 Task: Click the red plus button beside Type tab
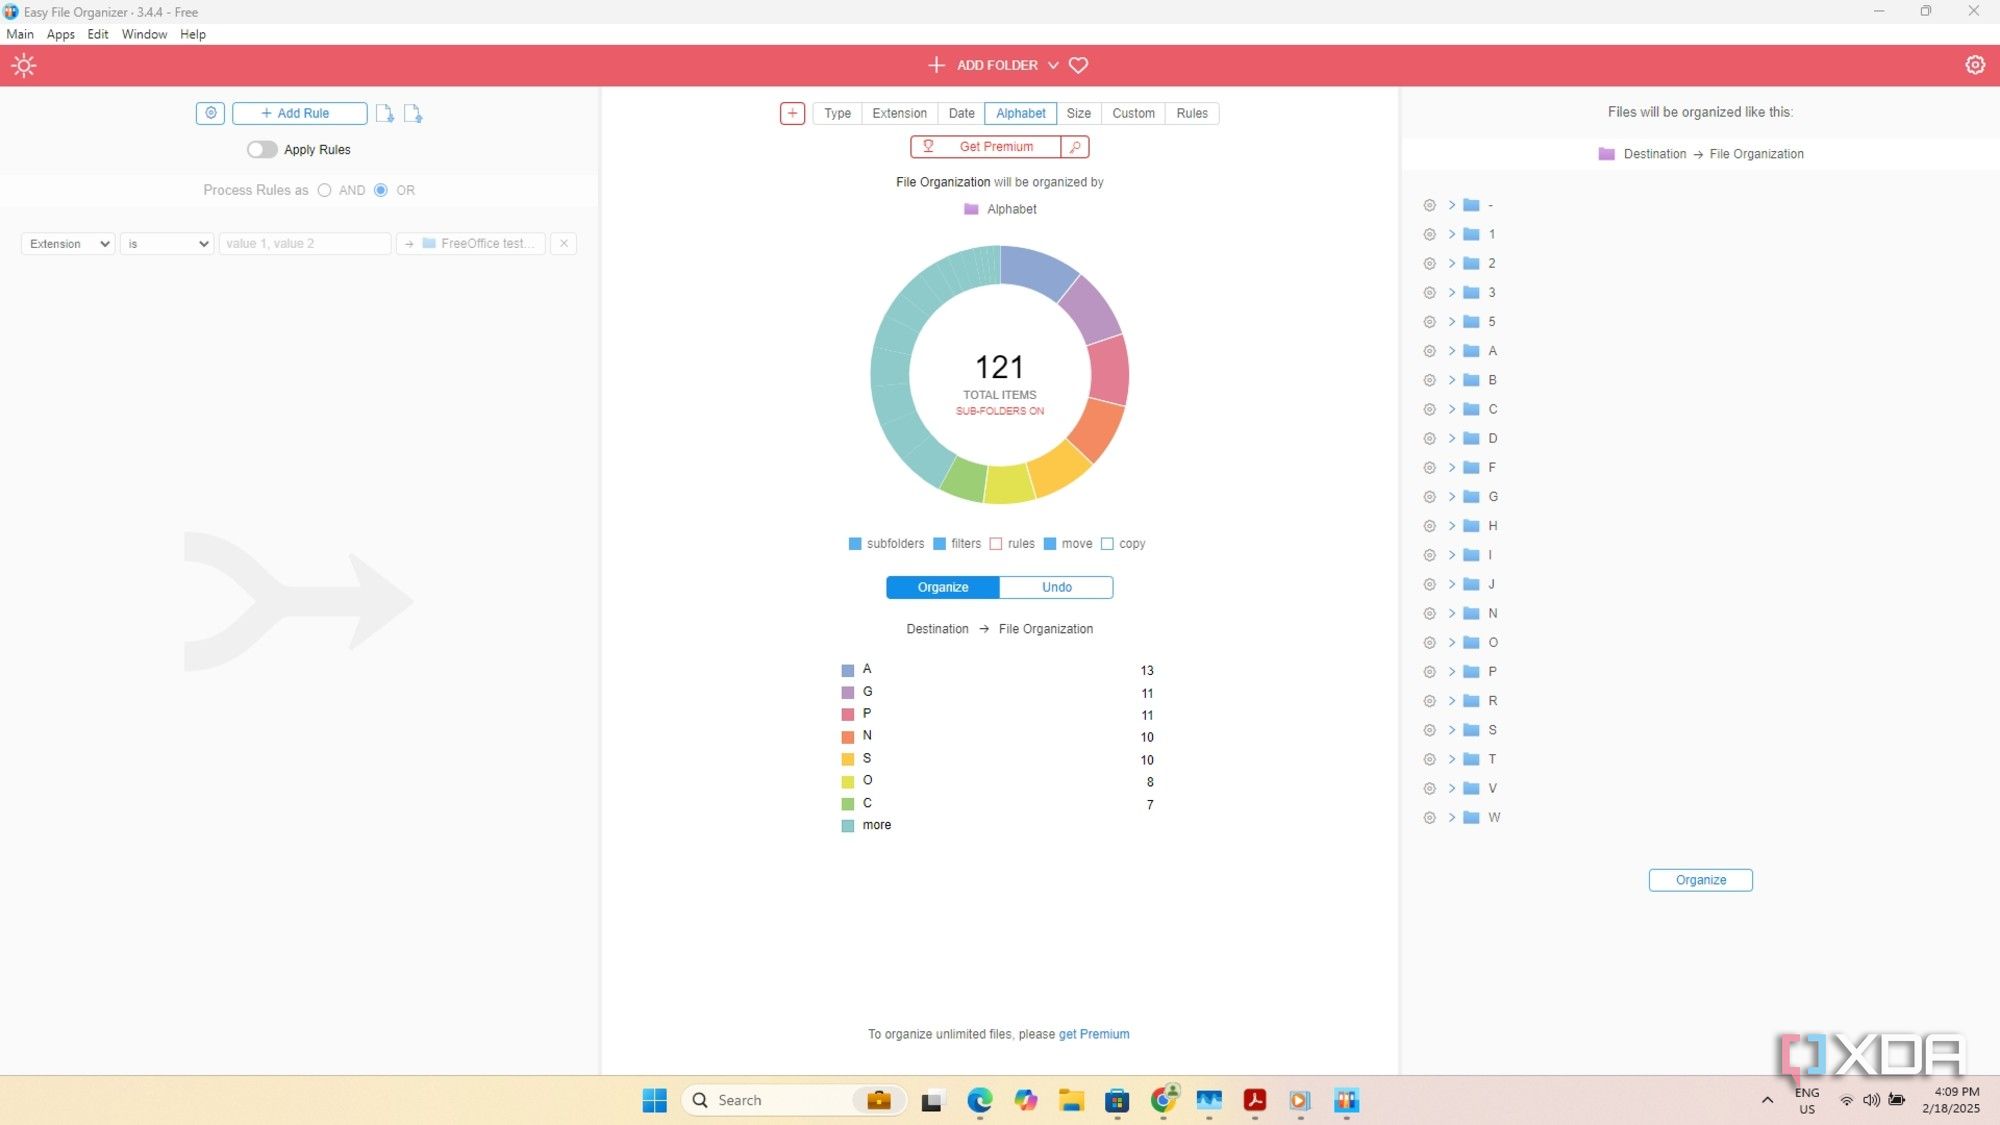pos(792,113)
